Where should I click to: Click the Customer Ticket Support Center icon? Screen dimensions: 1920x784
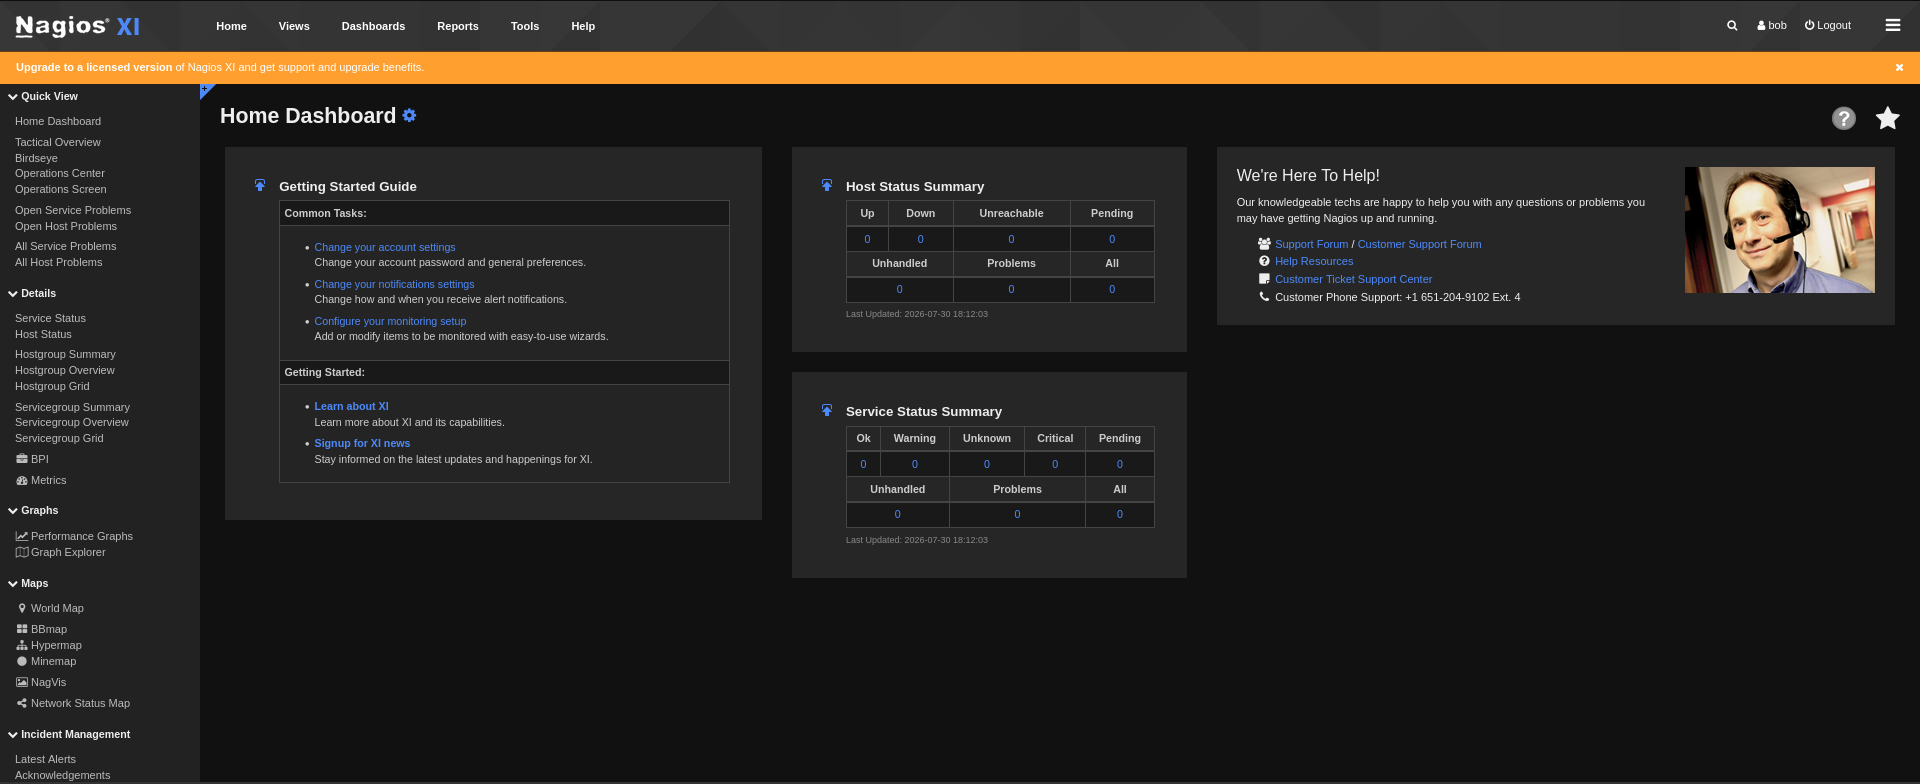(1264, 279)
